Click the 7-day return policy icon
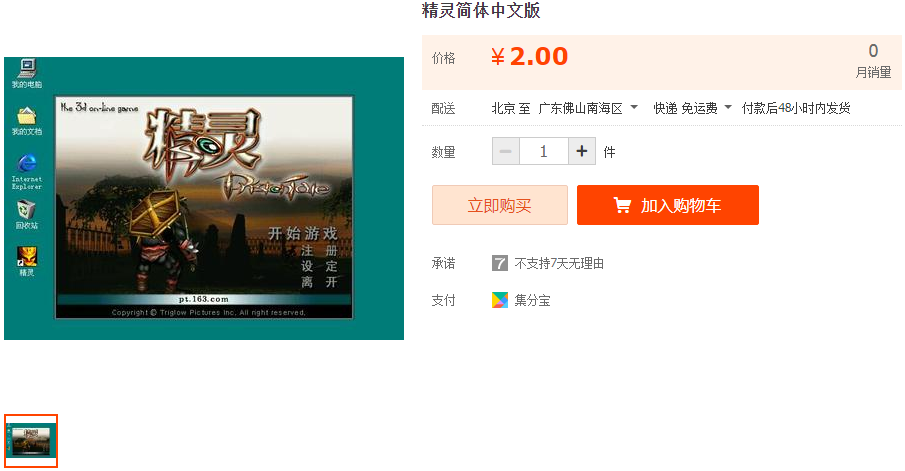Image resolution: width=905 pixels, height=471 pixels. pyautogui.click(x=500, y=263)
